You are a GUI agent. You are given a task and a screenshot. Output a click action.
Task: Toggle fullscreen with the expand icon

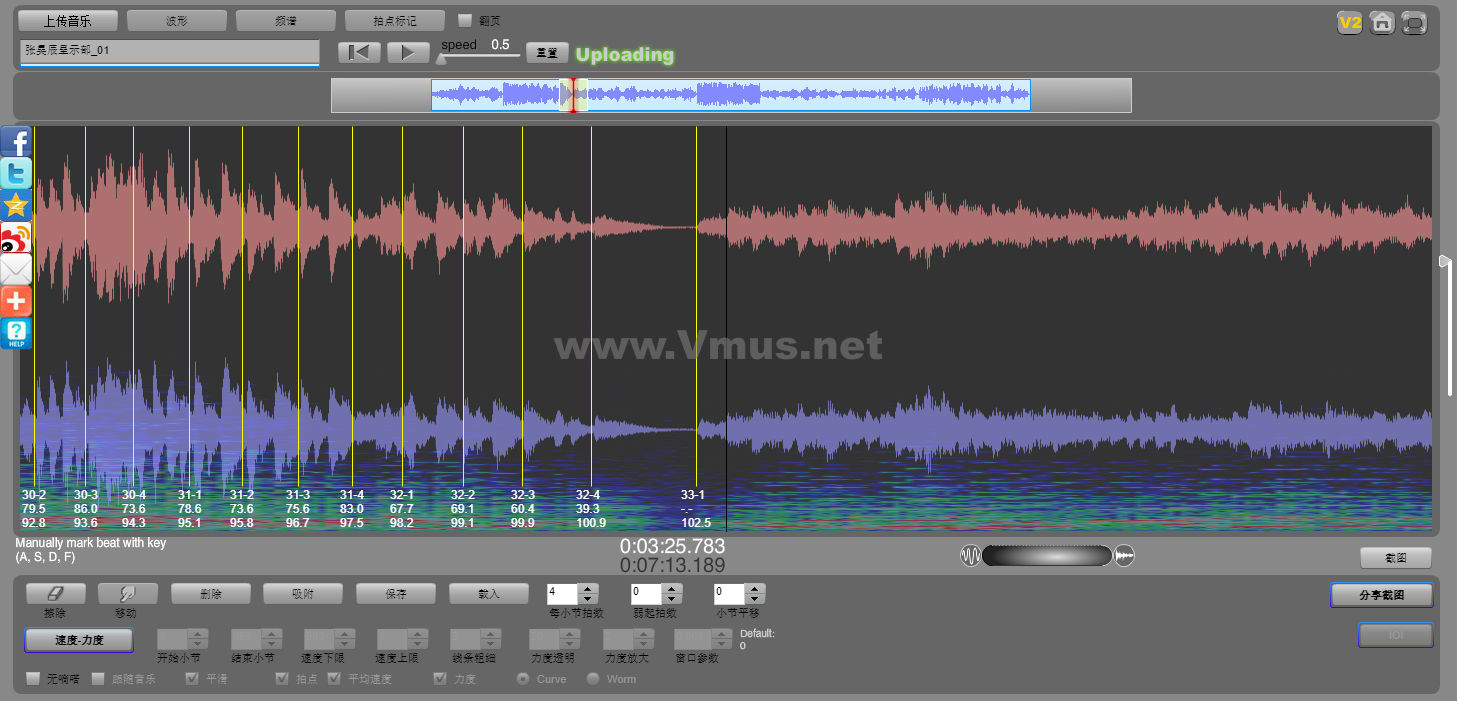tap(1414, 22)
